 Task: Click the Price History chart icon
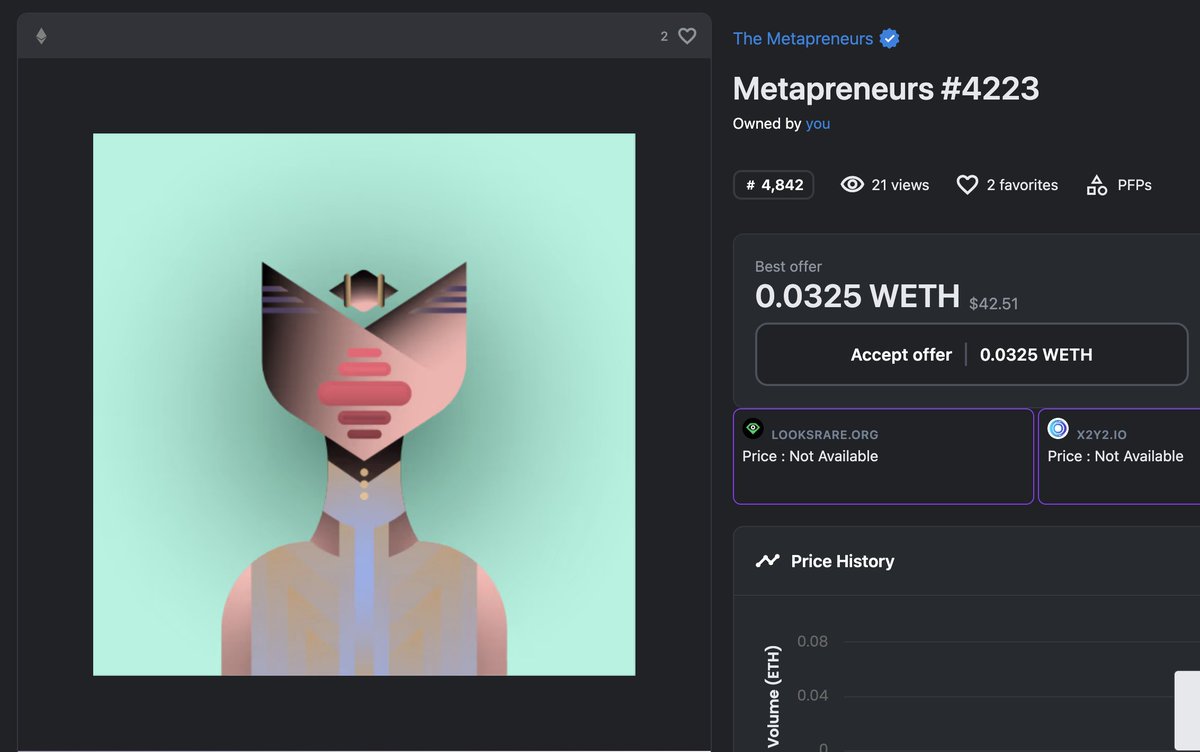[767, 561]
